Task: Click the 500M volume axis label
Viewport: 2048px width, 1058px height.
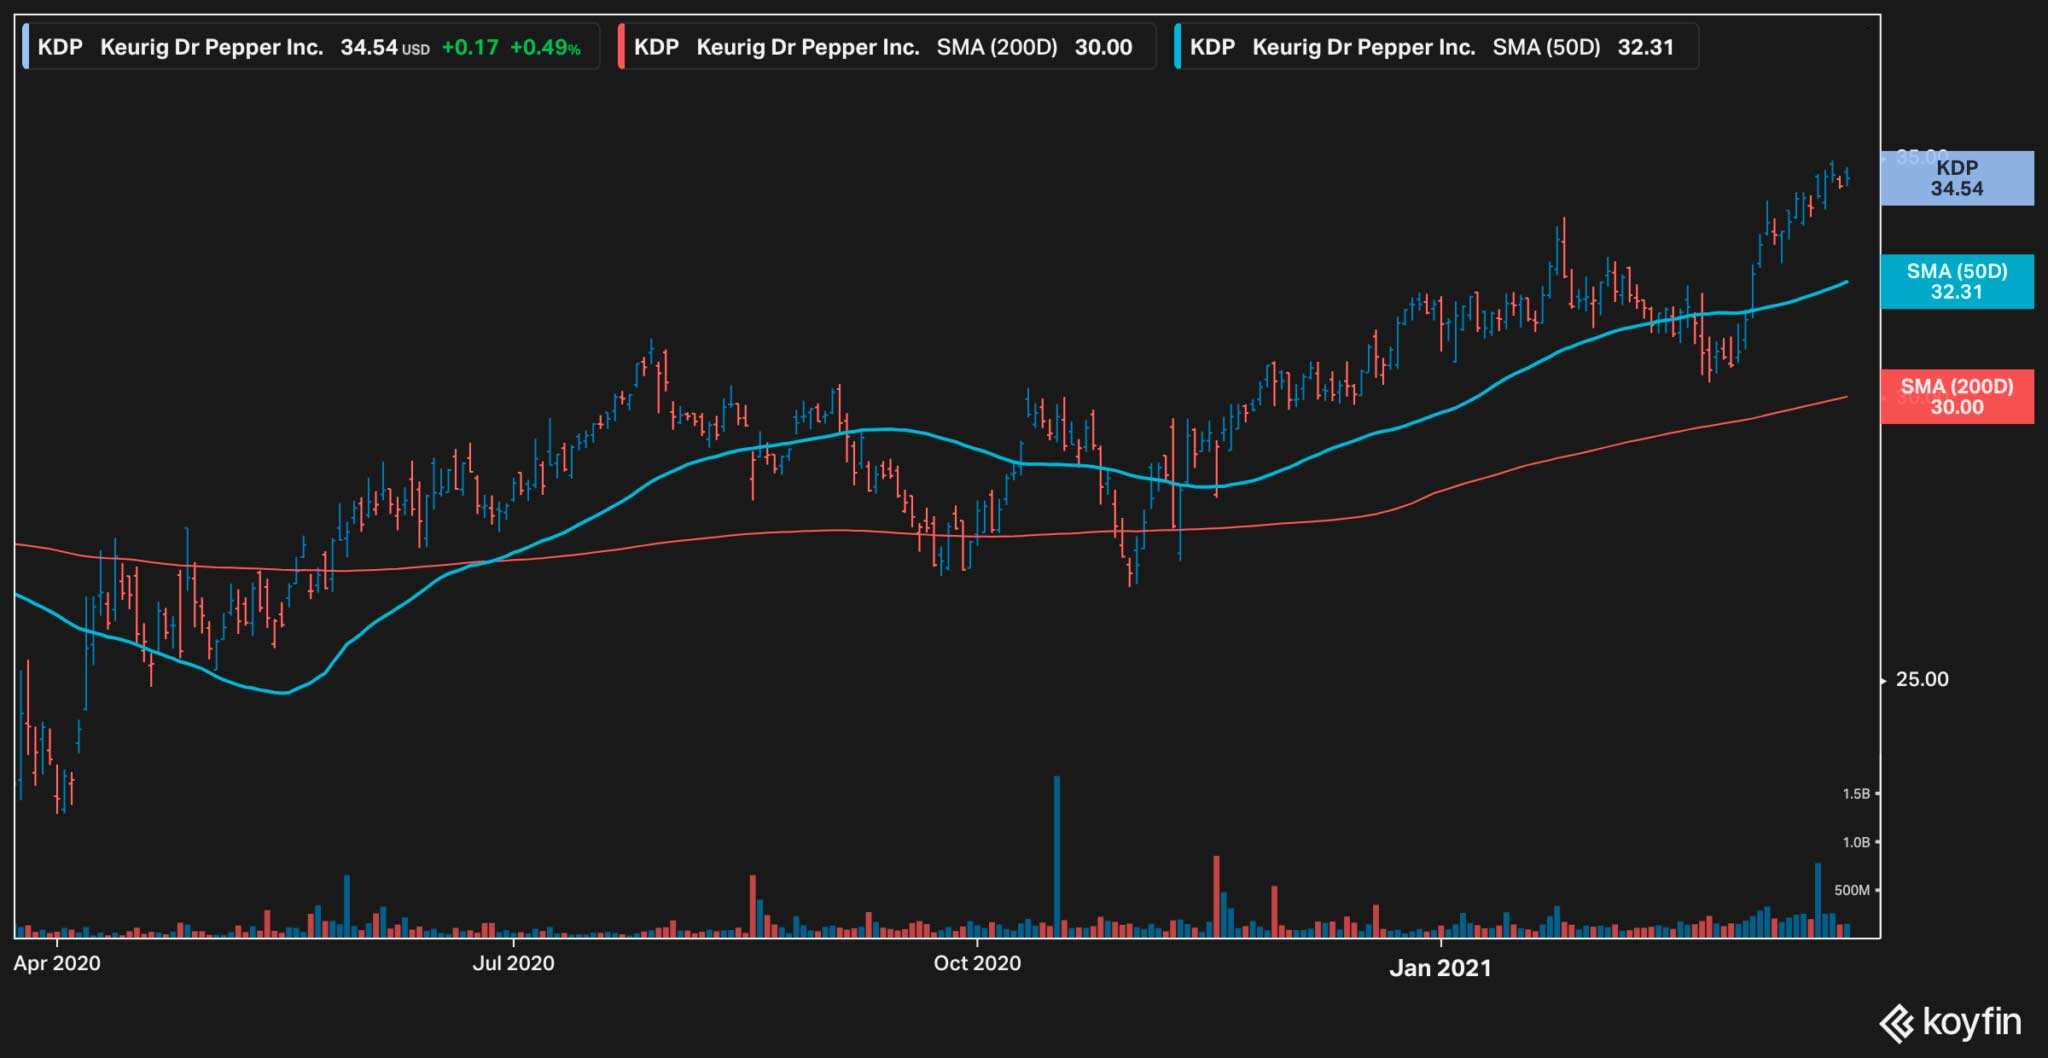Action: click(1852, 890)
